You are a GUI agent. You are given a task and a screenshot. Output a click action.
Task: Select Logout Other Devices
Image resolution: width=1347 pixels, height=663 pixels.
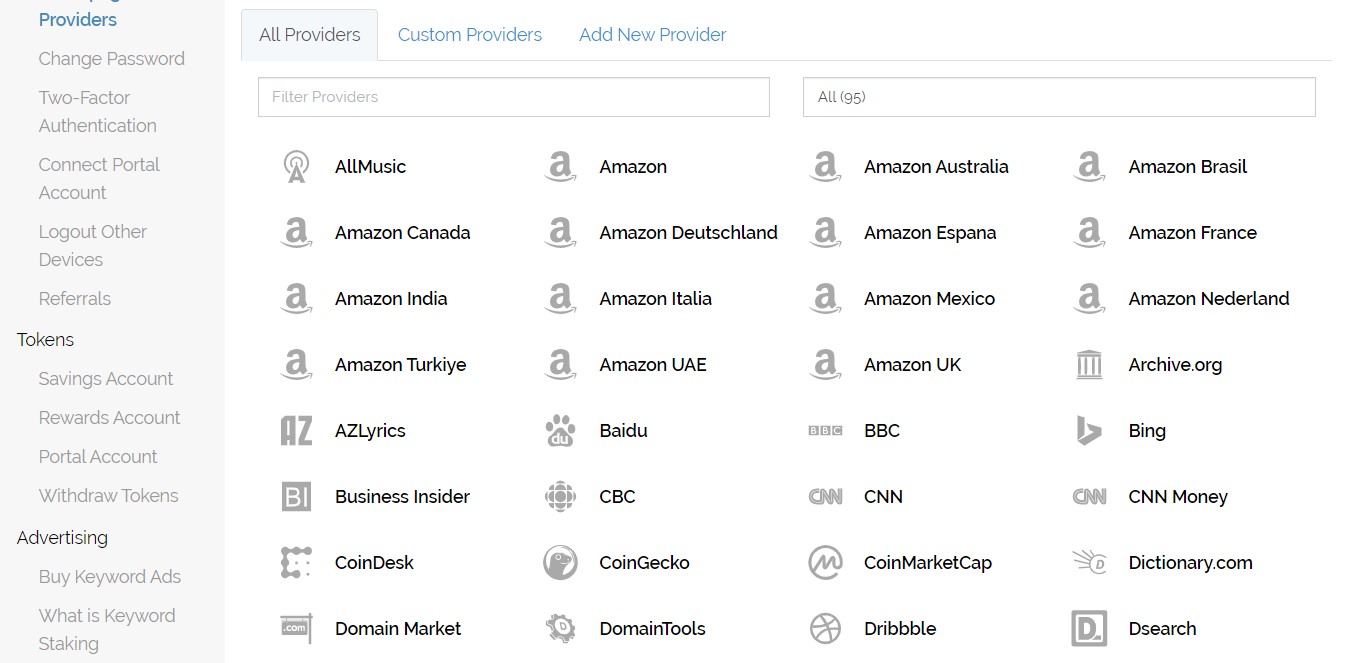coord(93,246)
